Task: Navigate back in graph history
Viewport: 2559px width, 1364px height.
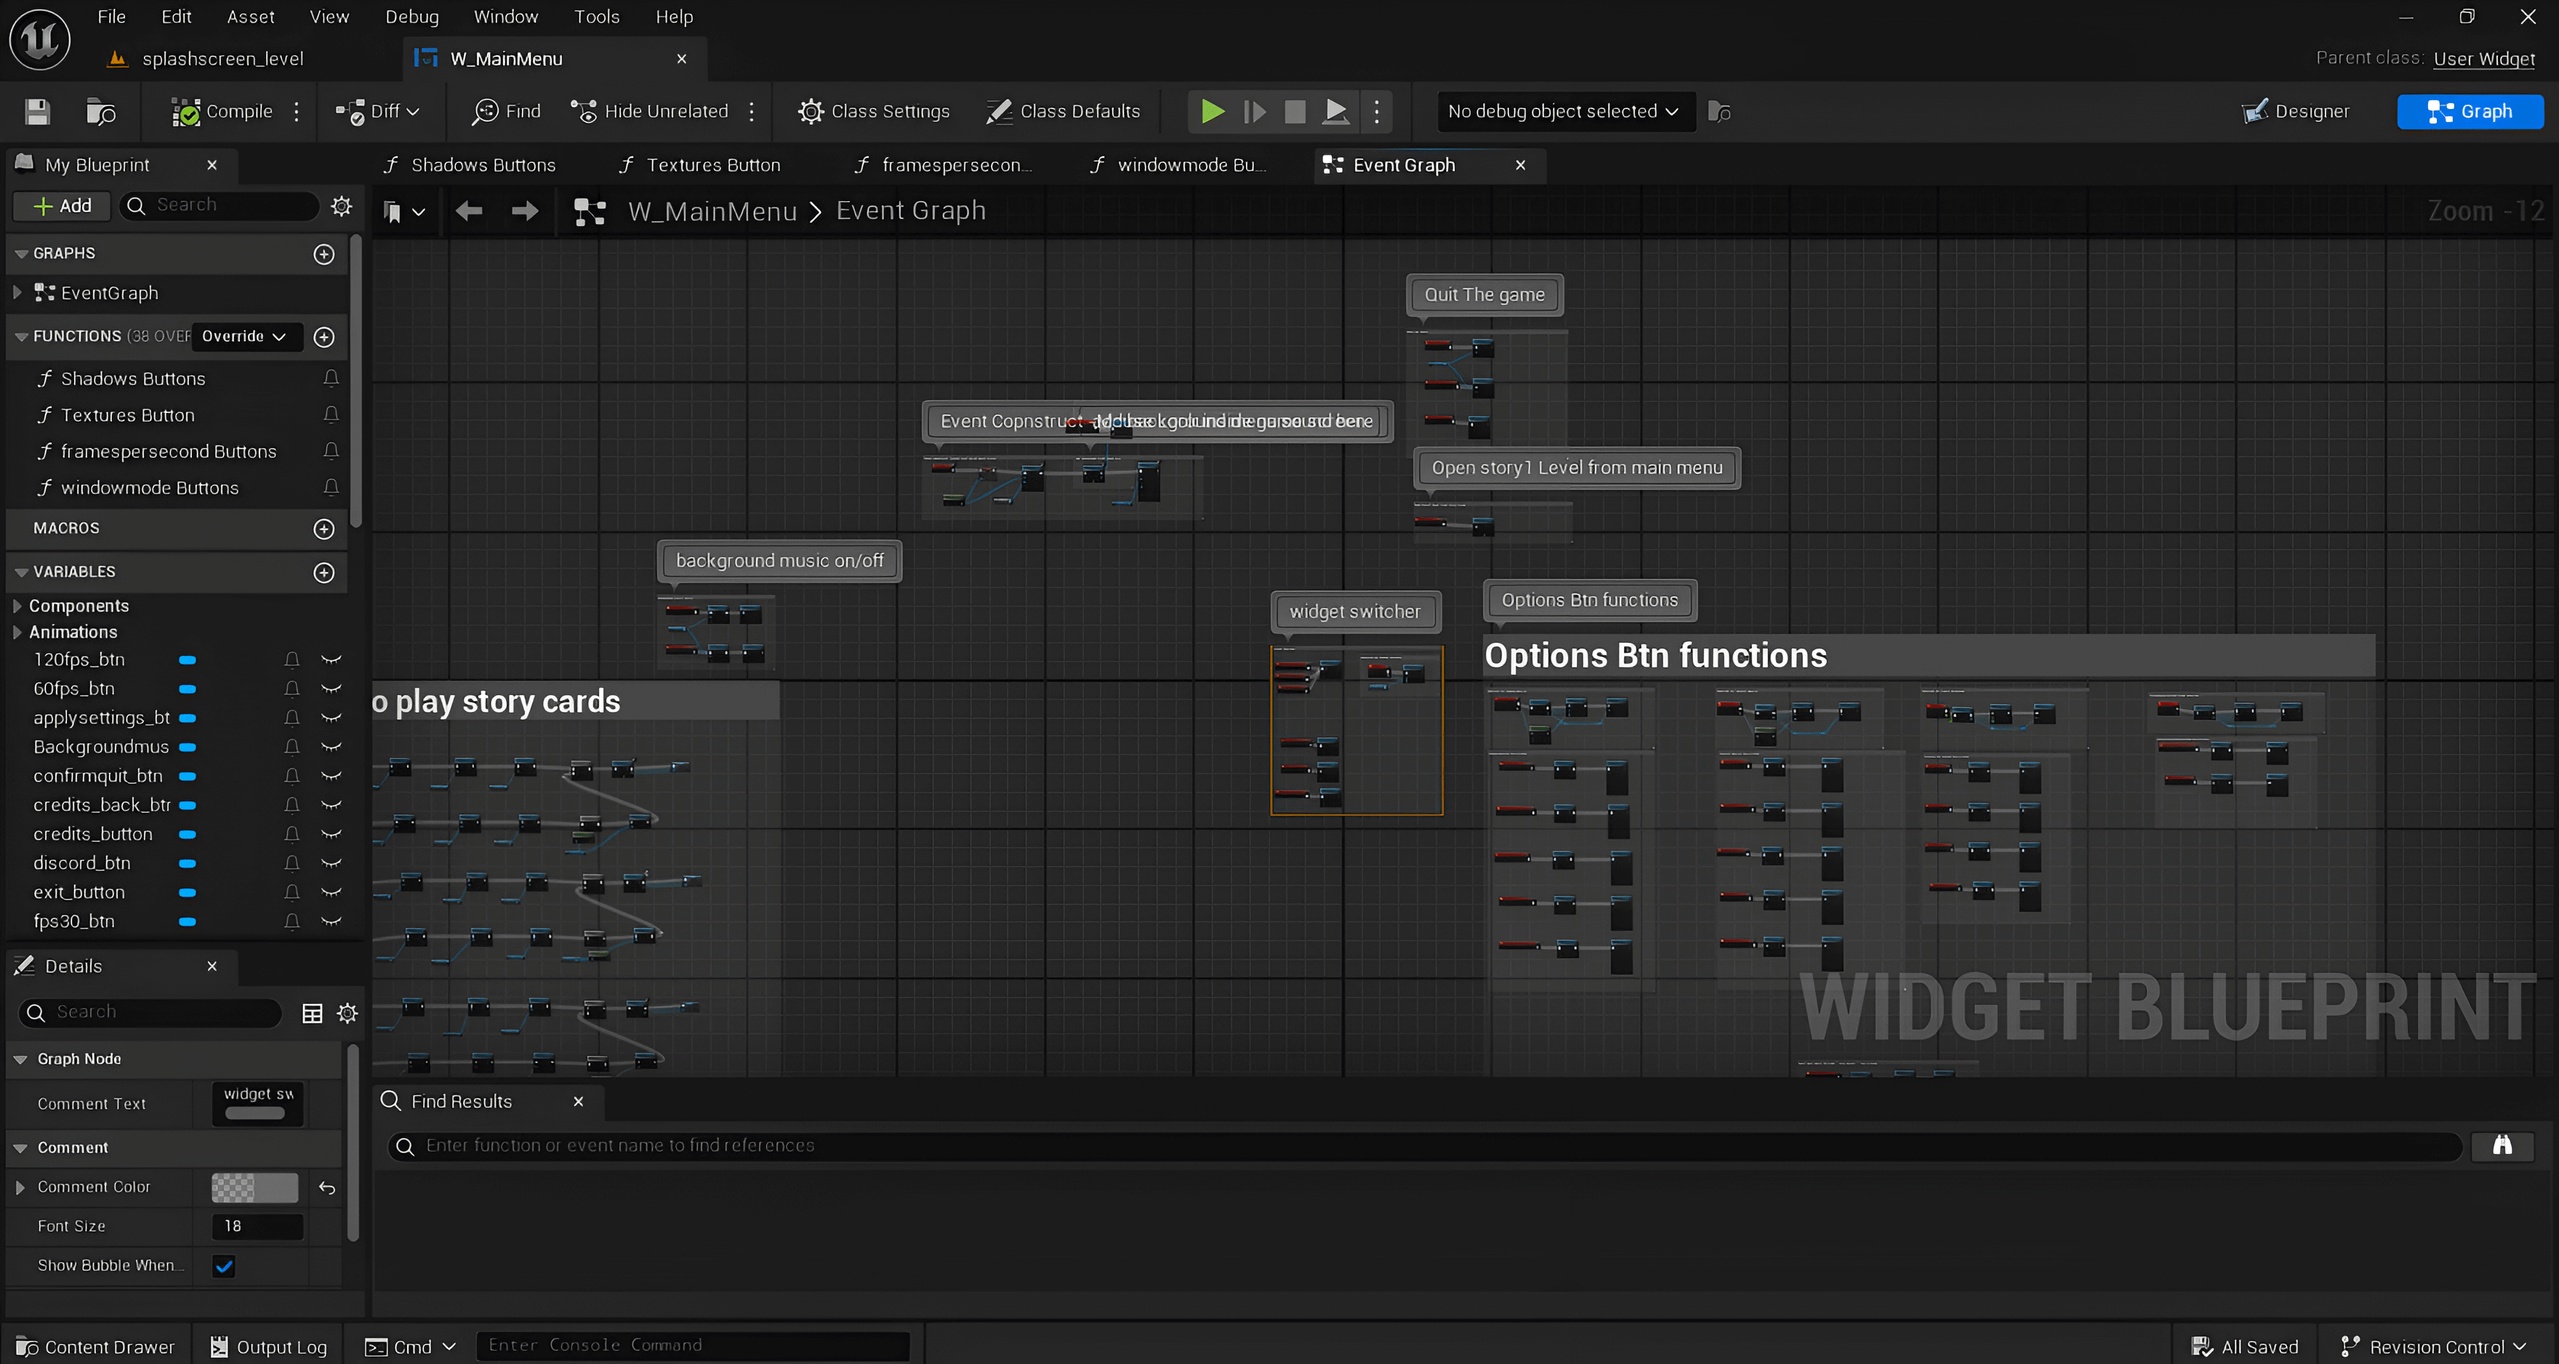Action: (x=469, y=211)
